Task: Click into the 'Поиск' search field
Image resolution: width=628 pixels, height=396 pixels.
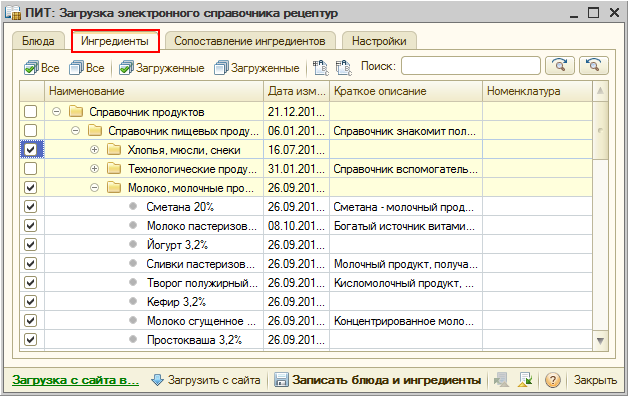Action: coord(471,66)
